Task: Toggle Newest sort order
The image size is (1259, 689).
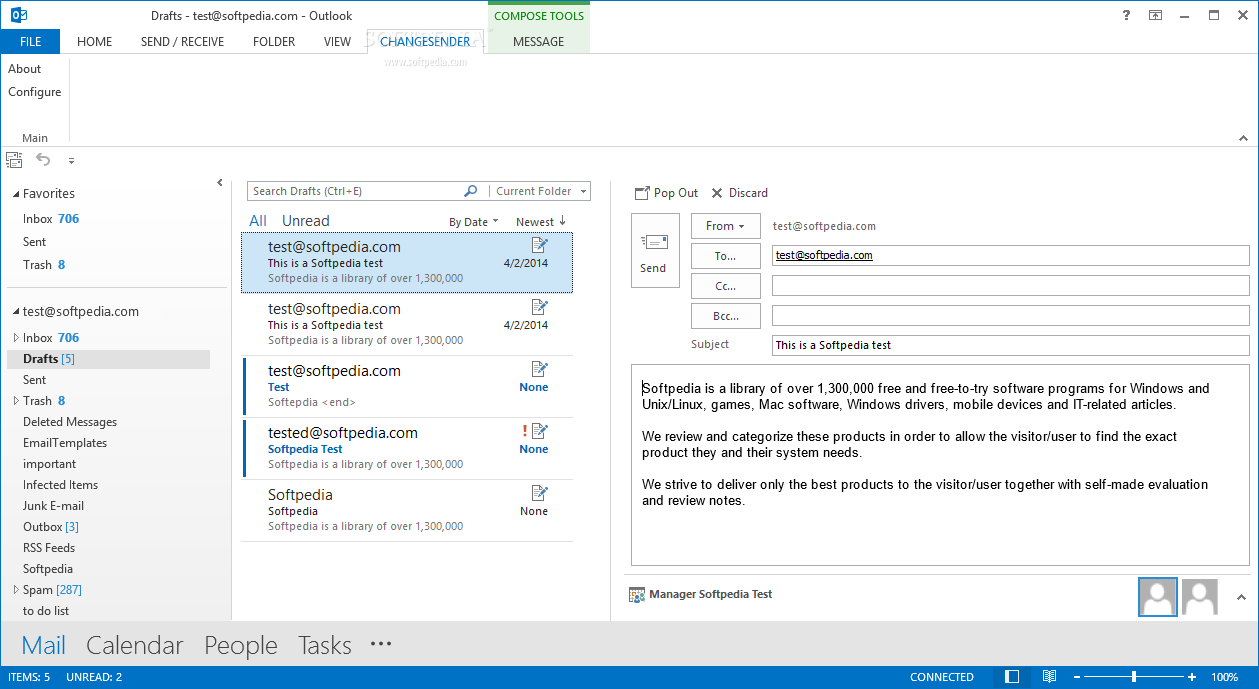Action: tap(541, 222)
